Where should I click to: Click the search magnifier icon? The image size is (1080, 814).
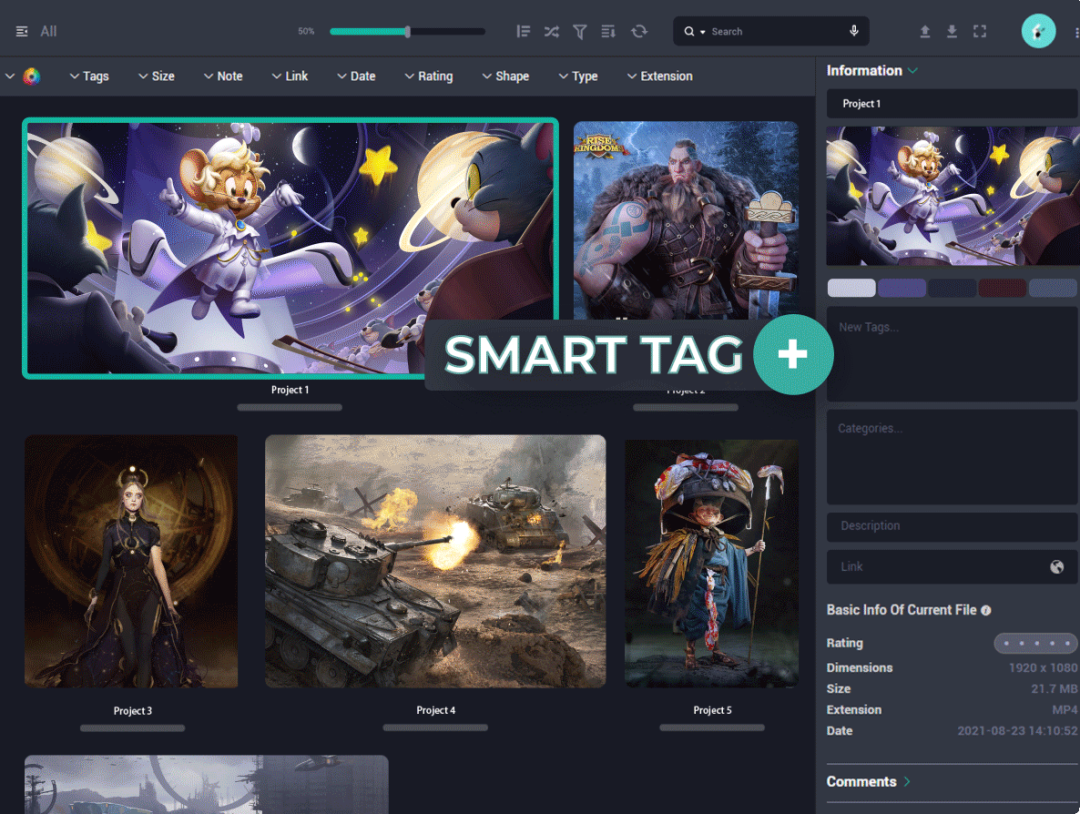(x=689, y=32)
